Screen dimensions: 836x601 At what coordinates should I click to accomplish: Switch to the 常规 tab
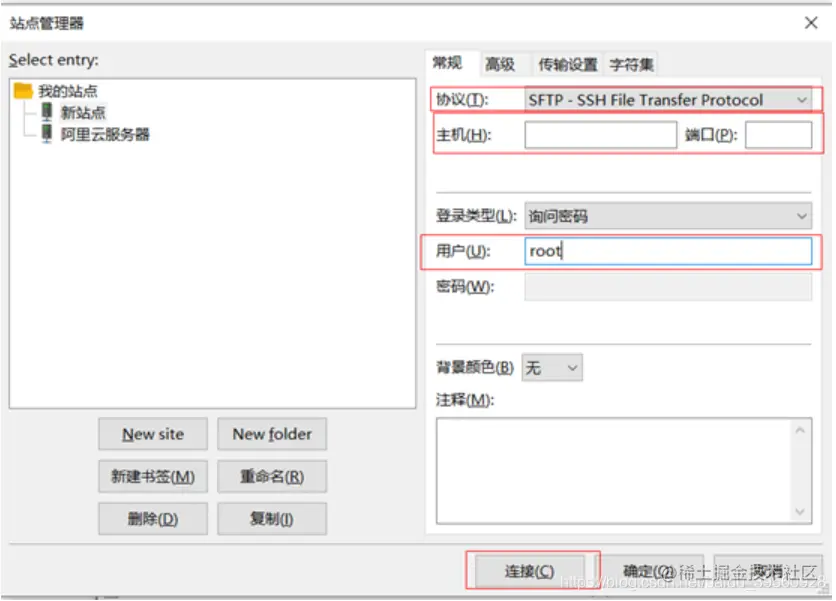pyautogui.click(x=446, y=63)
